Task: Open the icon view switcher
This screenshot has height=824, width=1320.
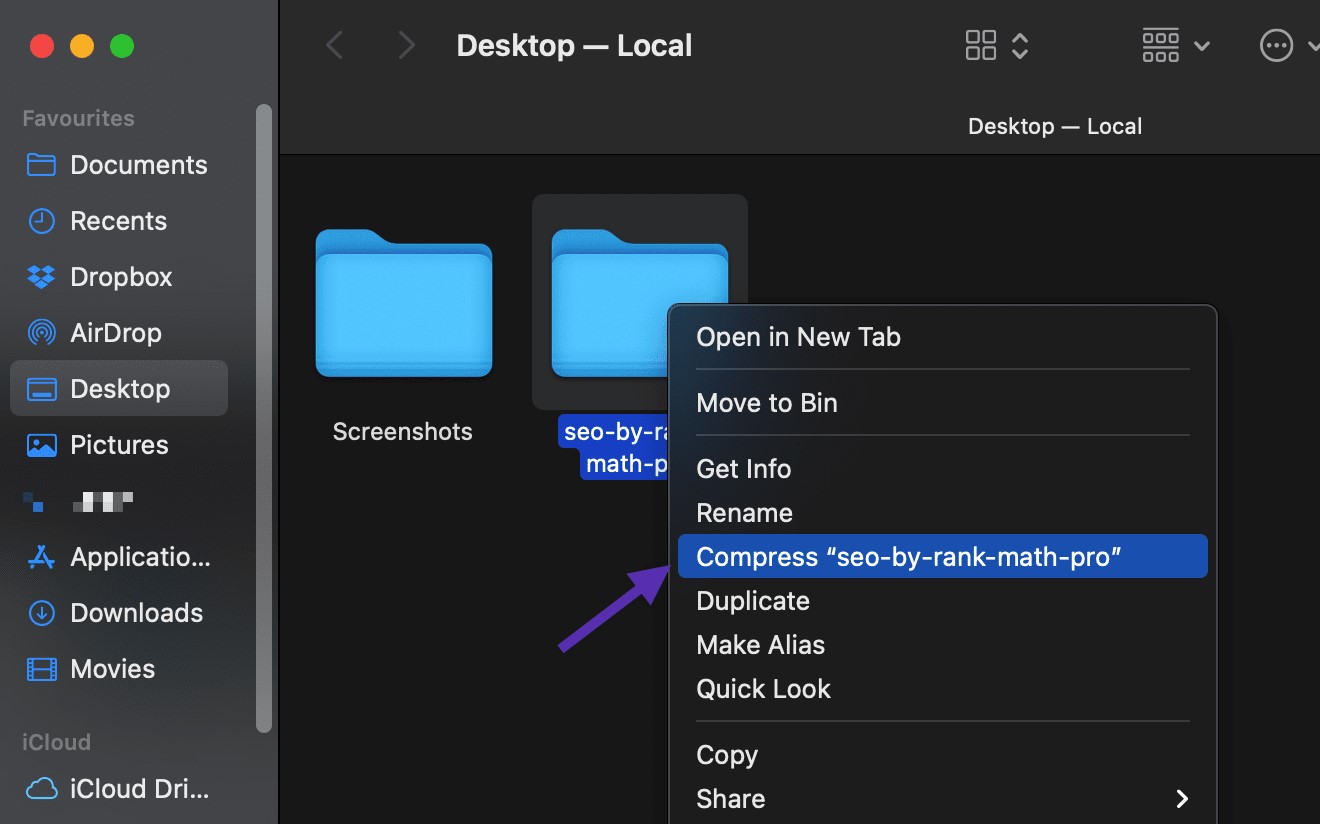Action: coord(997,46)
